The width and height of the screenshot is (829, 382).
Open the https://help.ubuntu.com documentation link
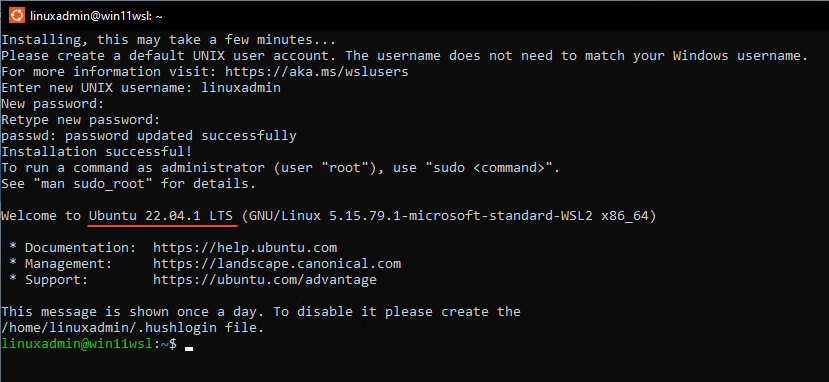pos(245,248)
